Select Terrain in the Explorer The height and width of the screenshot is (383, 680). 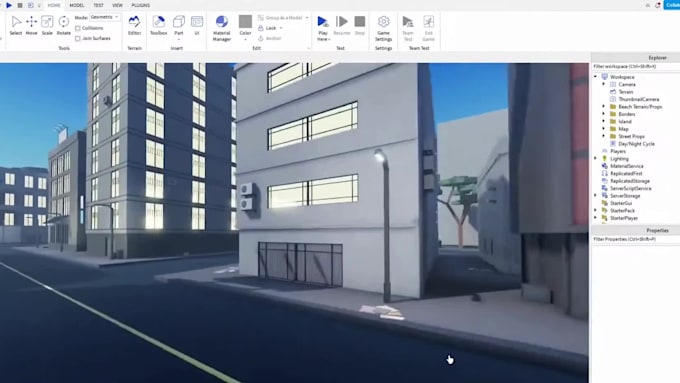point(625,92)
